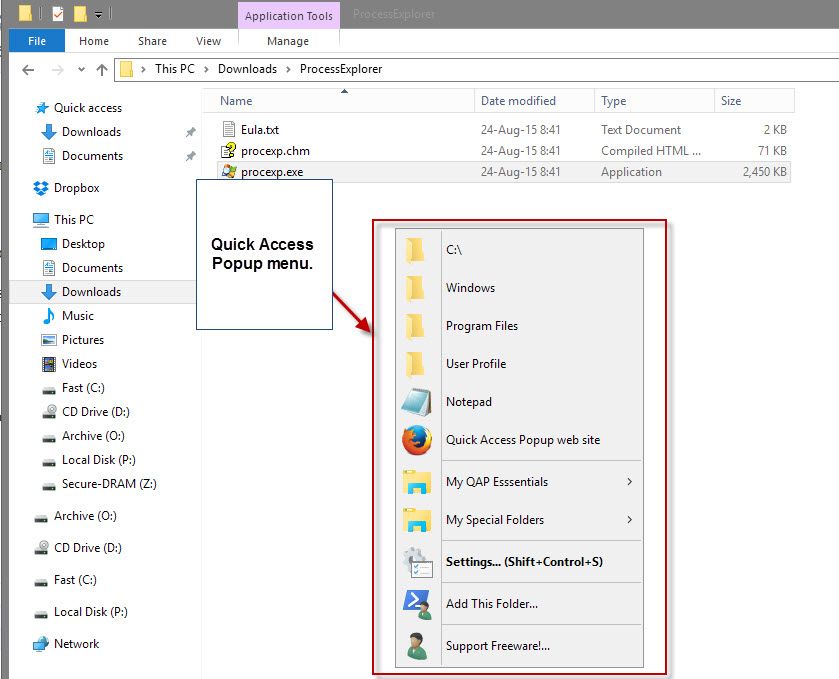Click the Add This Folder PowerShell-style icon
The height and width of the screenshot is (679, 839).
point(417,605)
